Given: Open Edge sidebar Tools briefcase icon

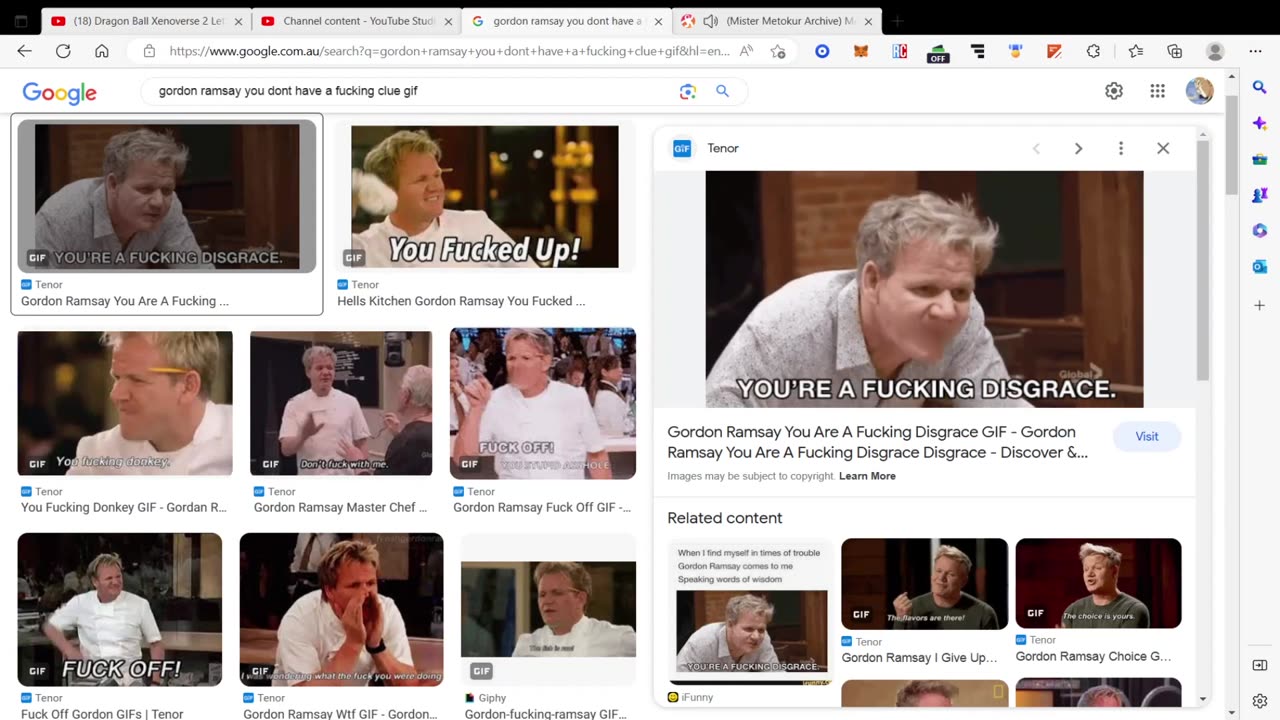Looking at the screenshot, I should click(x=1259, y=159).
